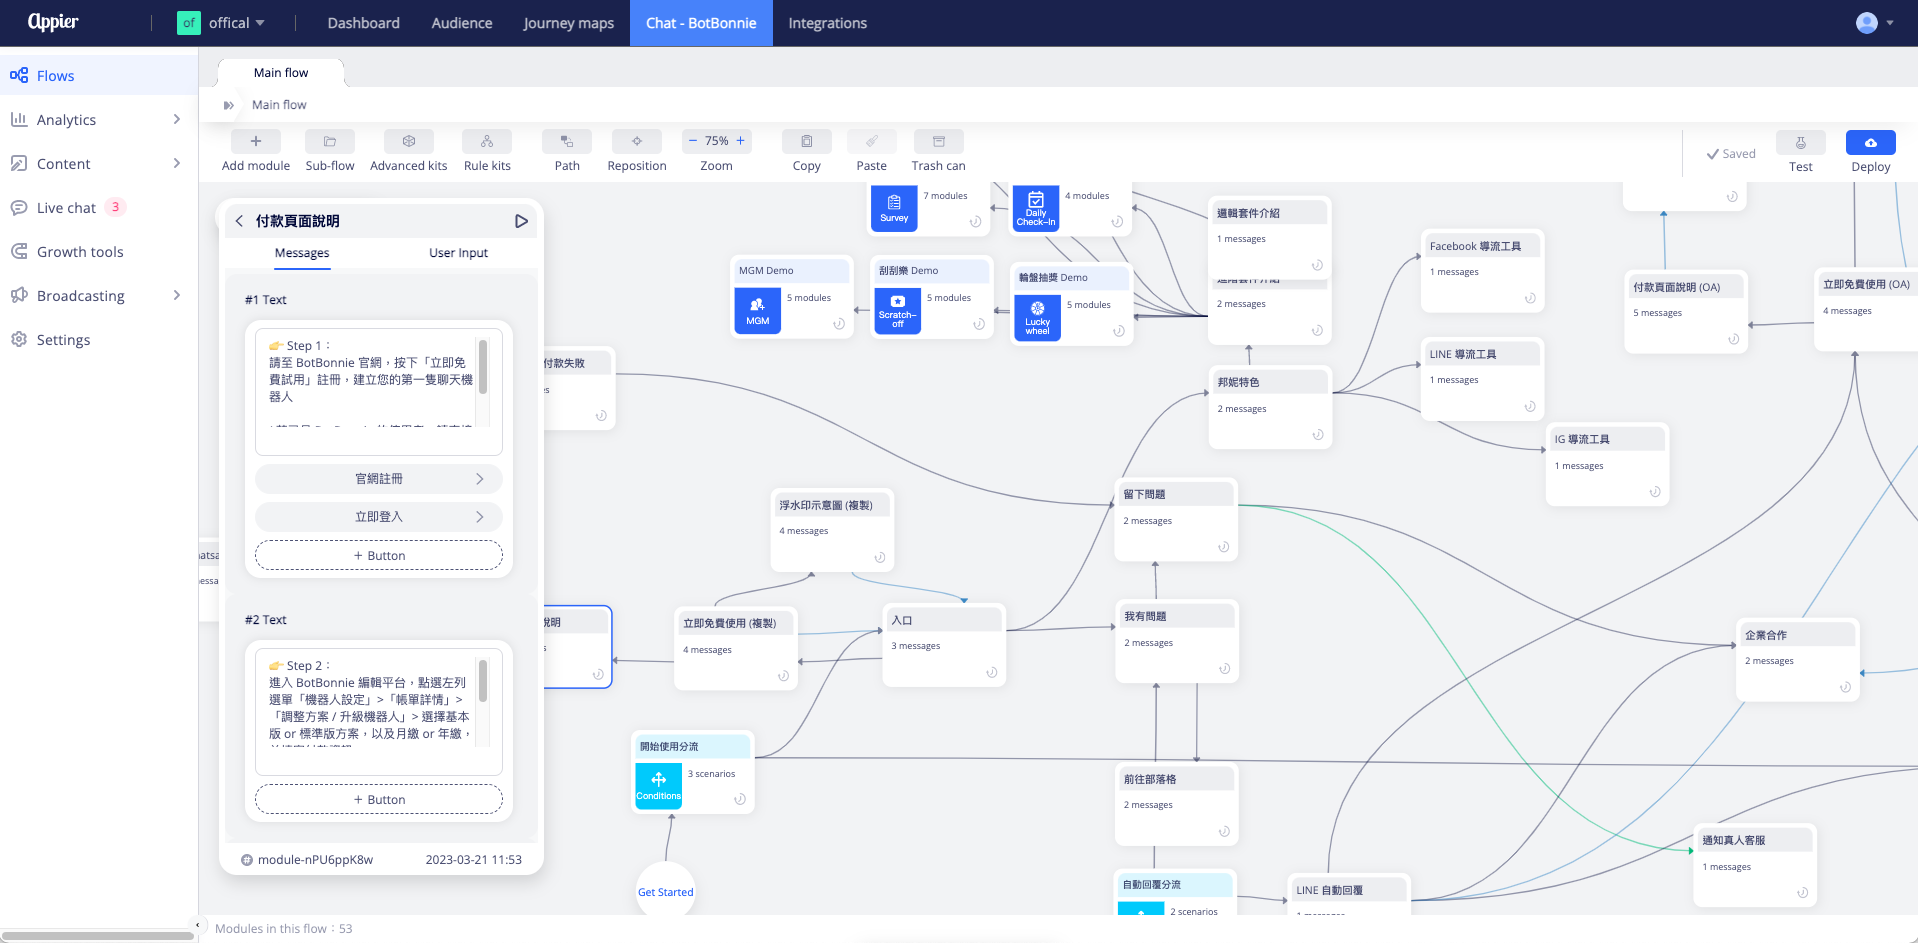Expand the Content sidebar section
The width and height of the screenshot is (1918, 943).
click(x=98, y=164)
